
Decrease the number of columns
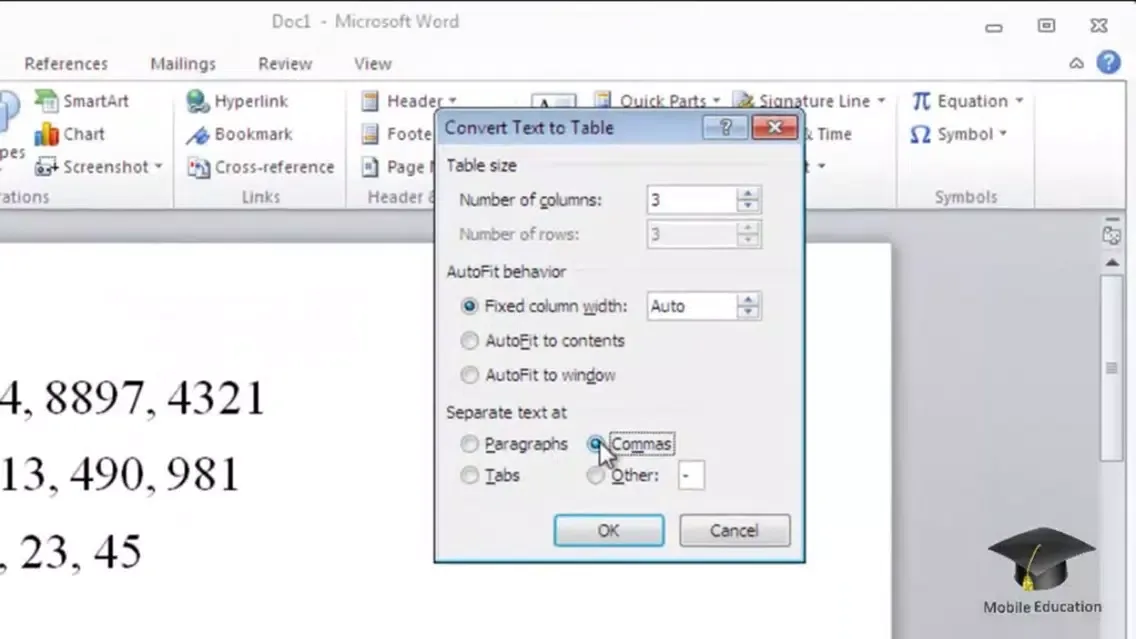click(x=748, y=206)
